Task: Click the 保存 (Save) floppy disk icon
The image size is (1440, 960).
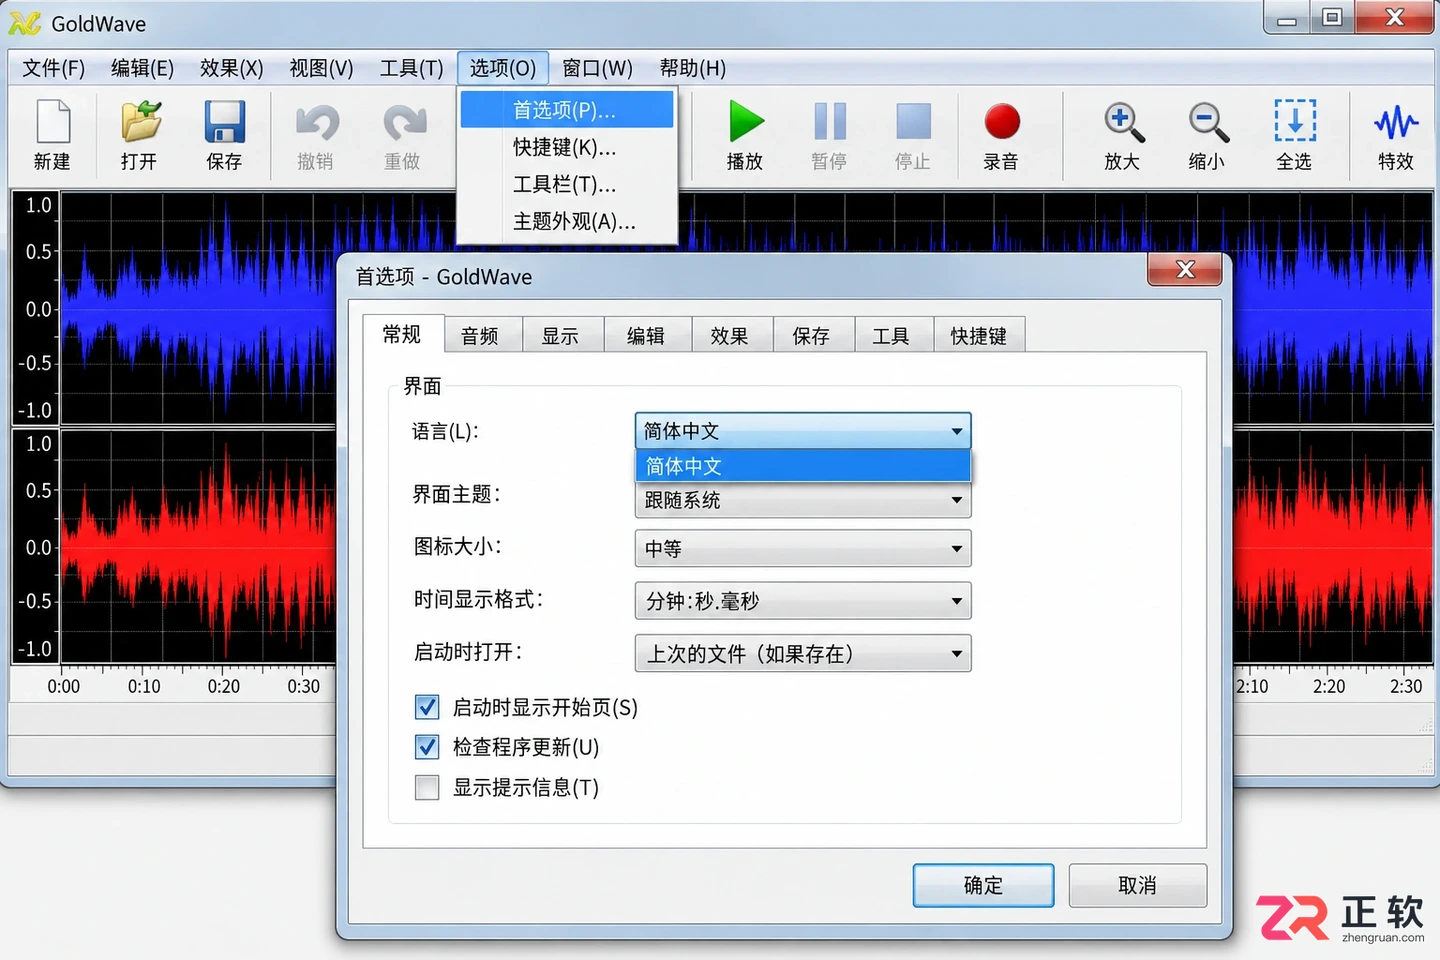Action: [225, 122]
